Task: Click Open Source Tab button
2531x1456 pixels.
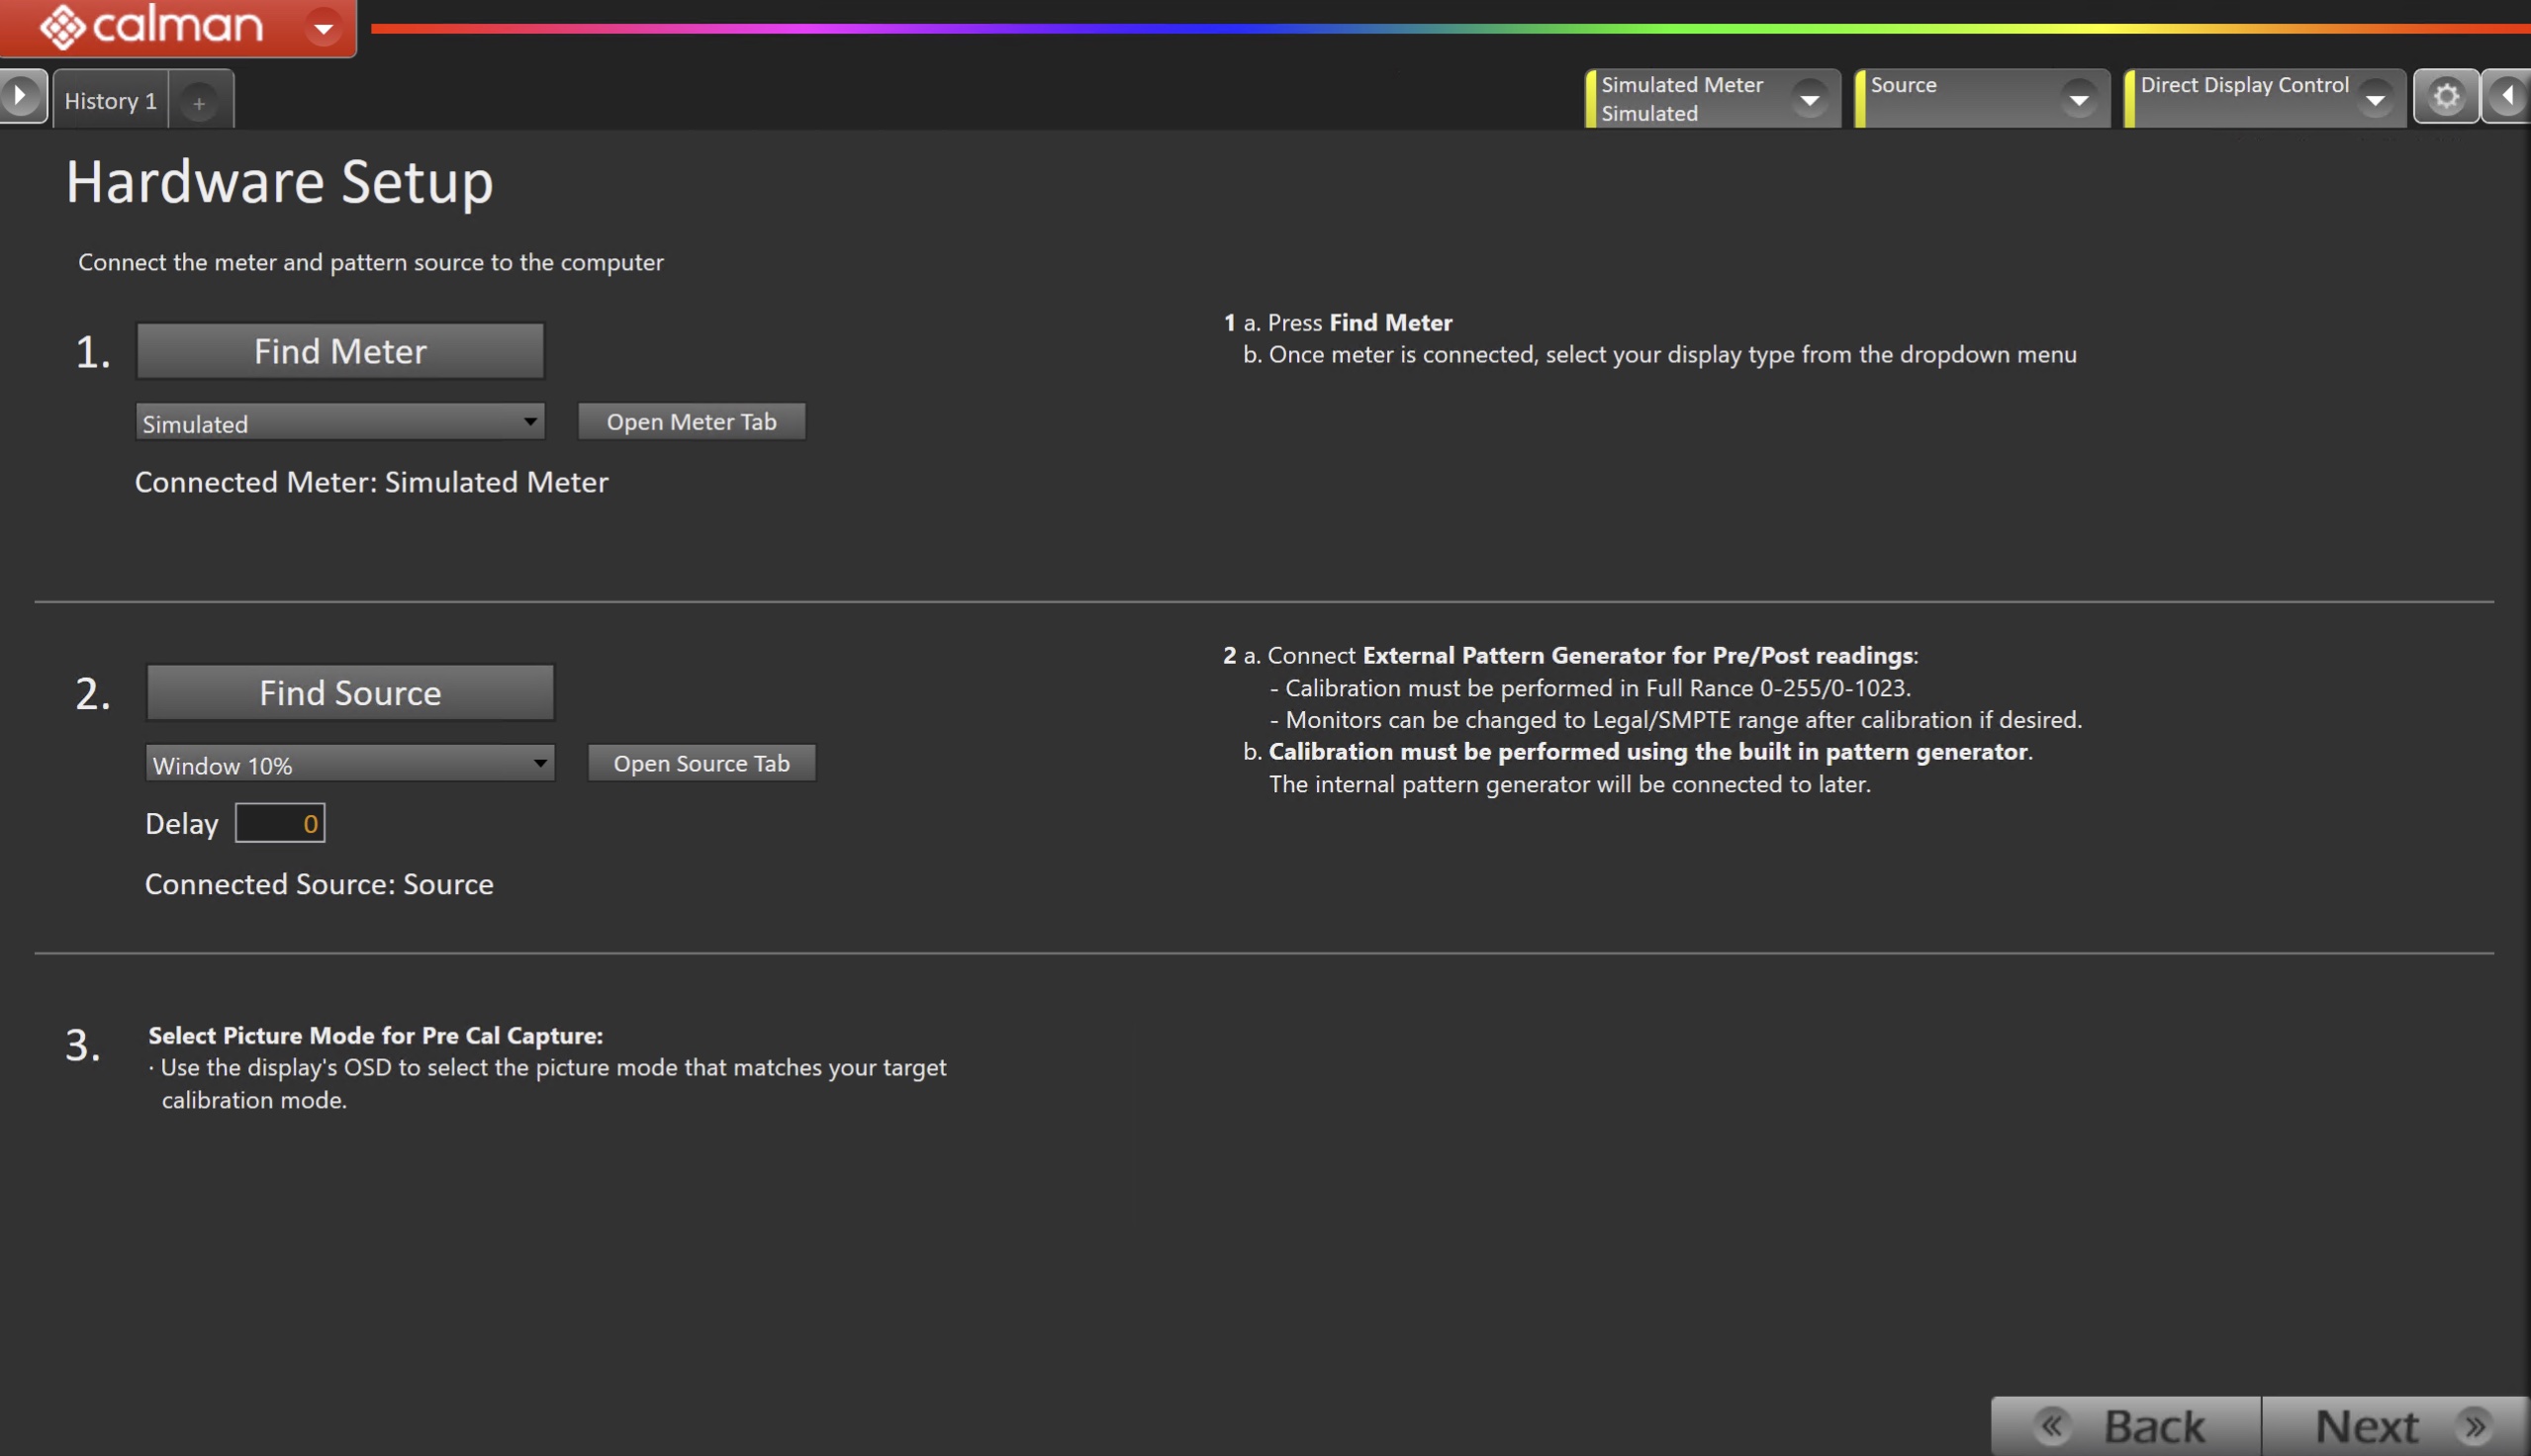Action: [701, 764]
